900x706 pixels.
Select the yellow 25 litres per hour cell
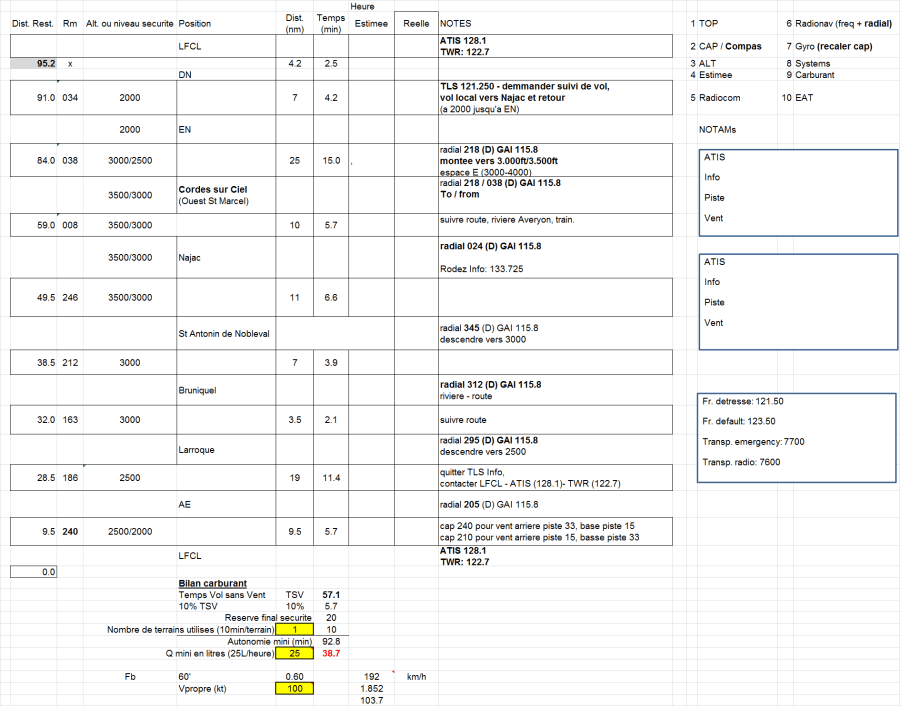[286, 652]
